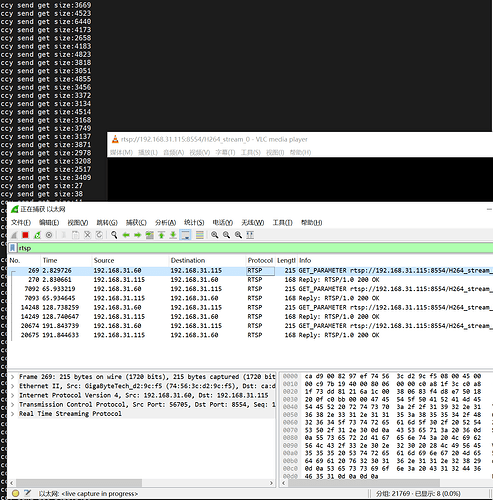493x500 pixels.
Task: Zoom in the packet text
Action: pyautogui.click(x=215, y=235)
